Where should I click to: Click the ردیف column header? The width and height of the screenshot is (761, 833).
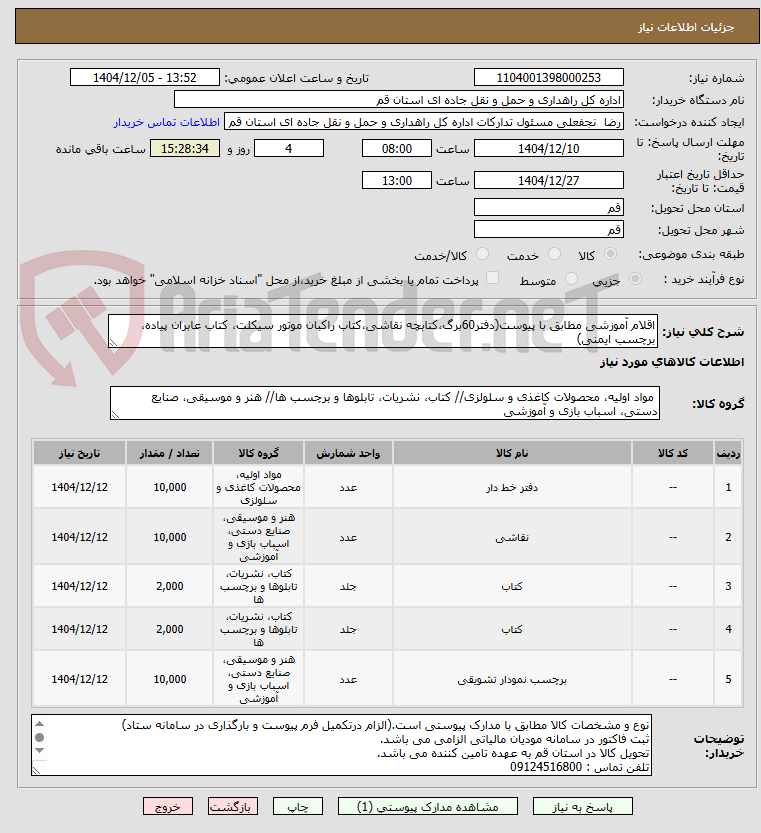728,453
